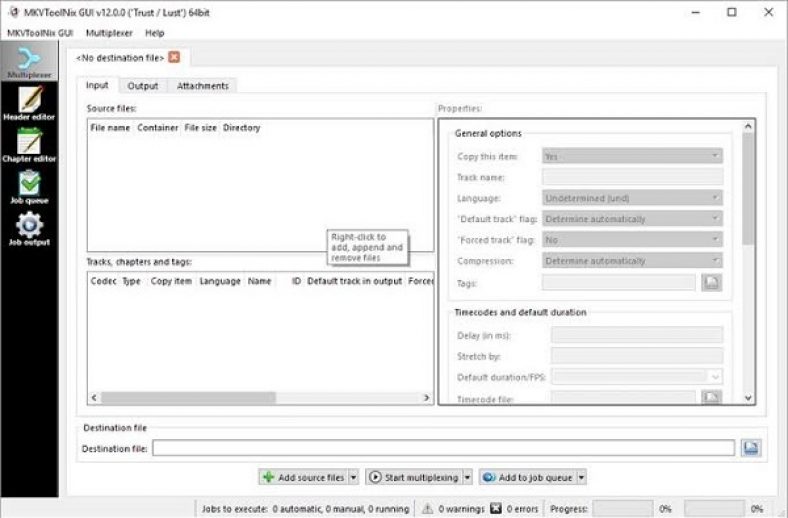Click the Default track in output column header
The width and height of the screenshot is (788, 518).
[354, 281]
